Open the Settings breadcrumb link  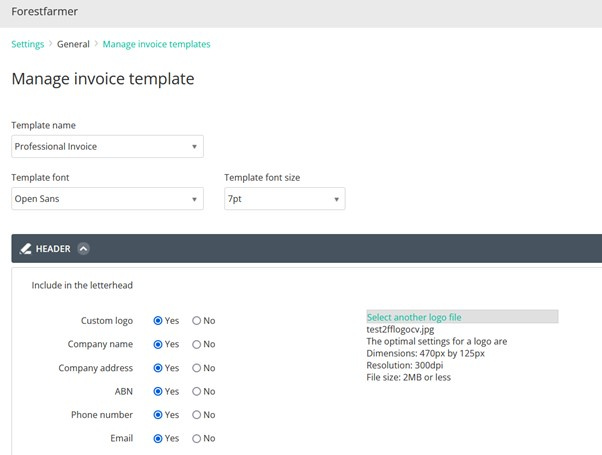pyautogui.click(x=28, y=44)
